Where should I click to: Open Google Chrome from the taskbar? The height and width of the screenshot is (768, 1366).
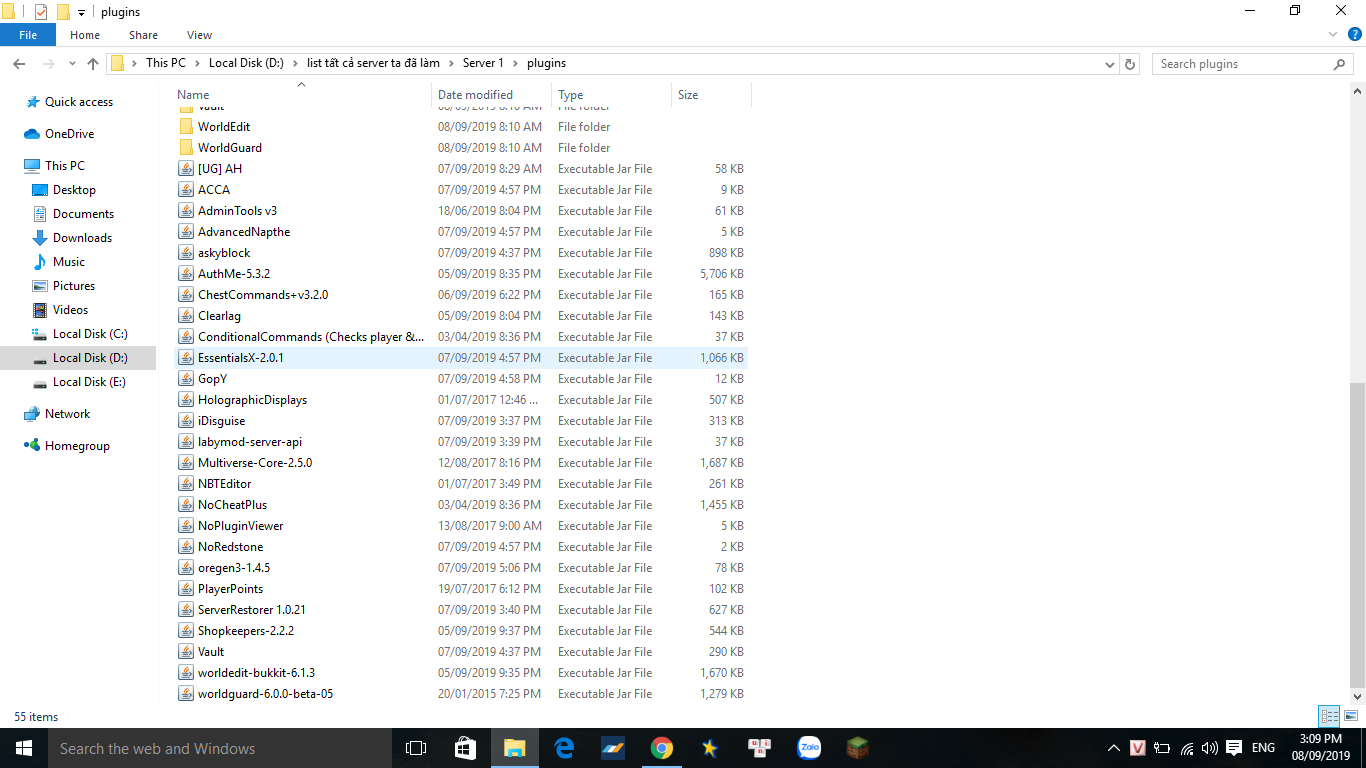661,748
